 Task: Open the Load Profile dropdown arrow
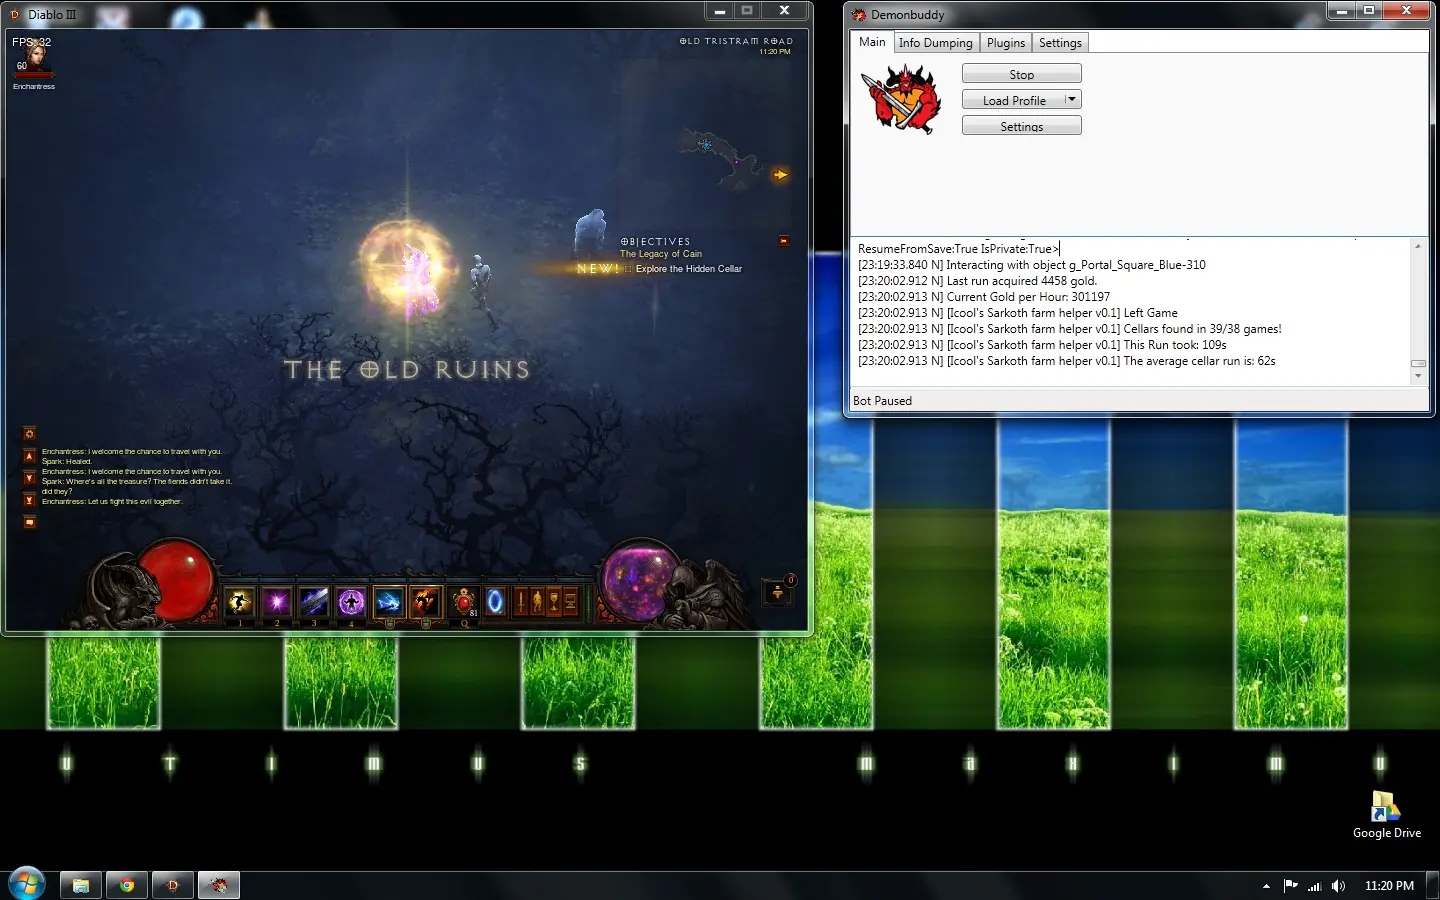pos(1072,100)
